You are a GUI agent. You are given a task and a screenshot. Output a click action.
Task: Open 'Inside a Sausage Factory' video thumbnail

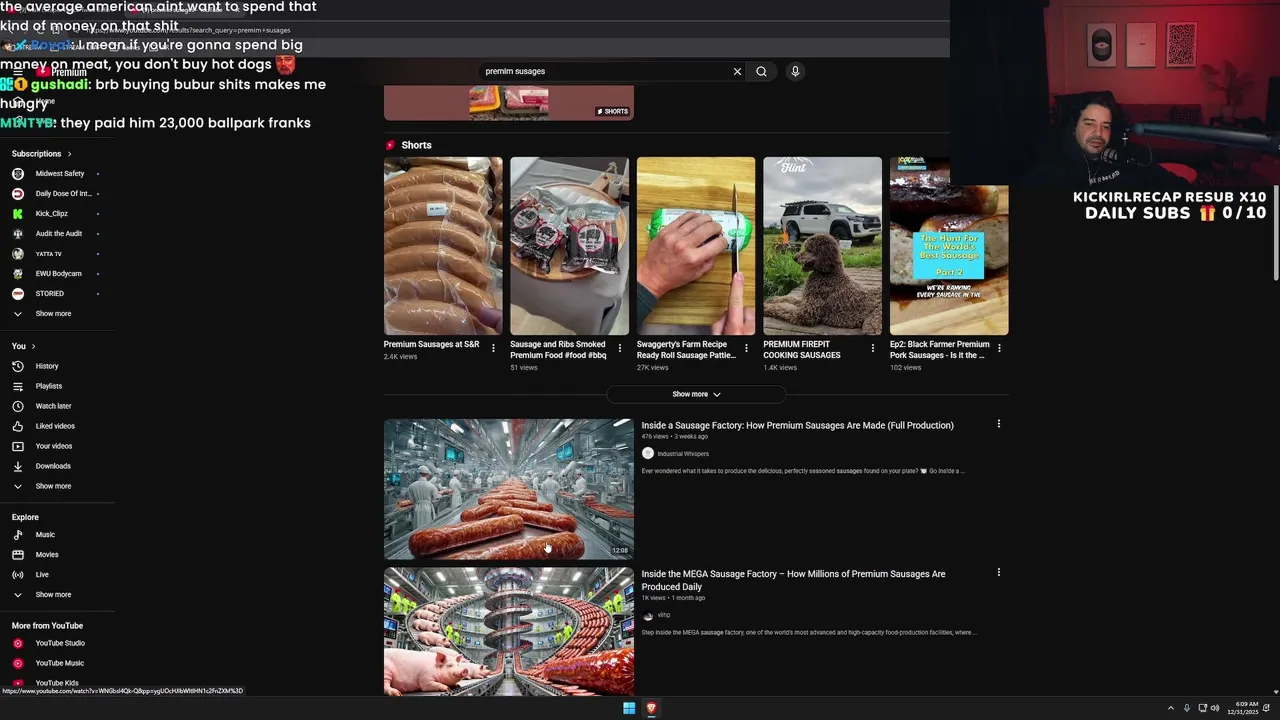(508, 489)
